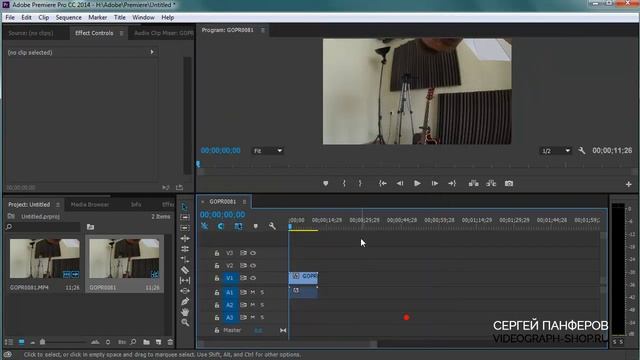Click Mark In bracket button

pyautogui.click(x=344, y=184)
